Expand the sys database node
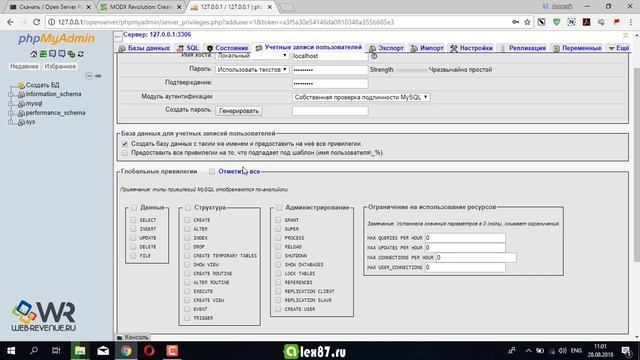 [11, 122]
